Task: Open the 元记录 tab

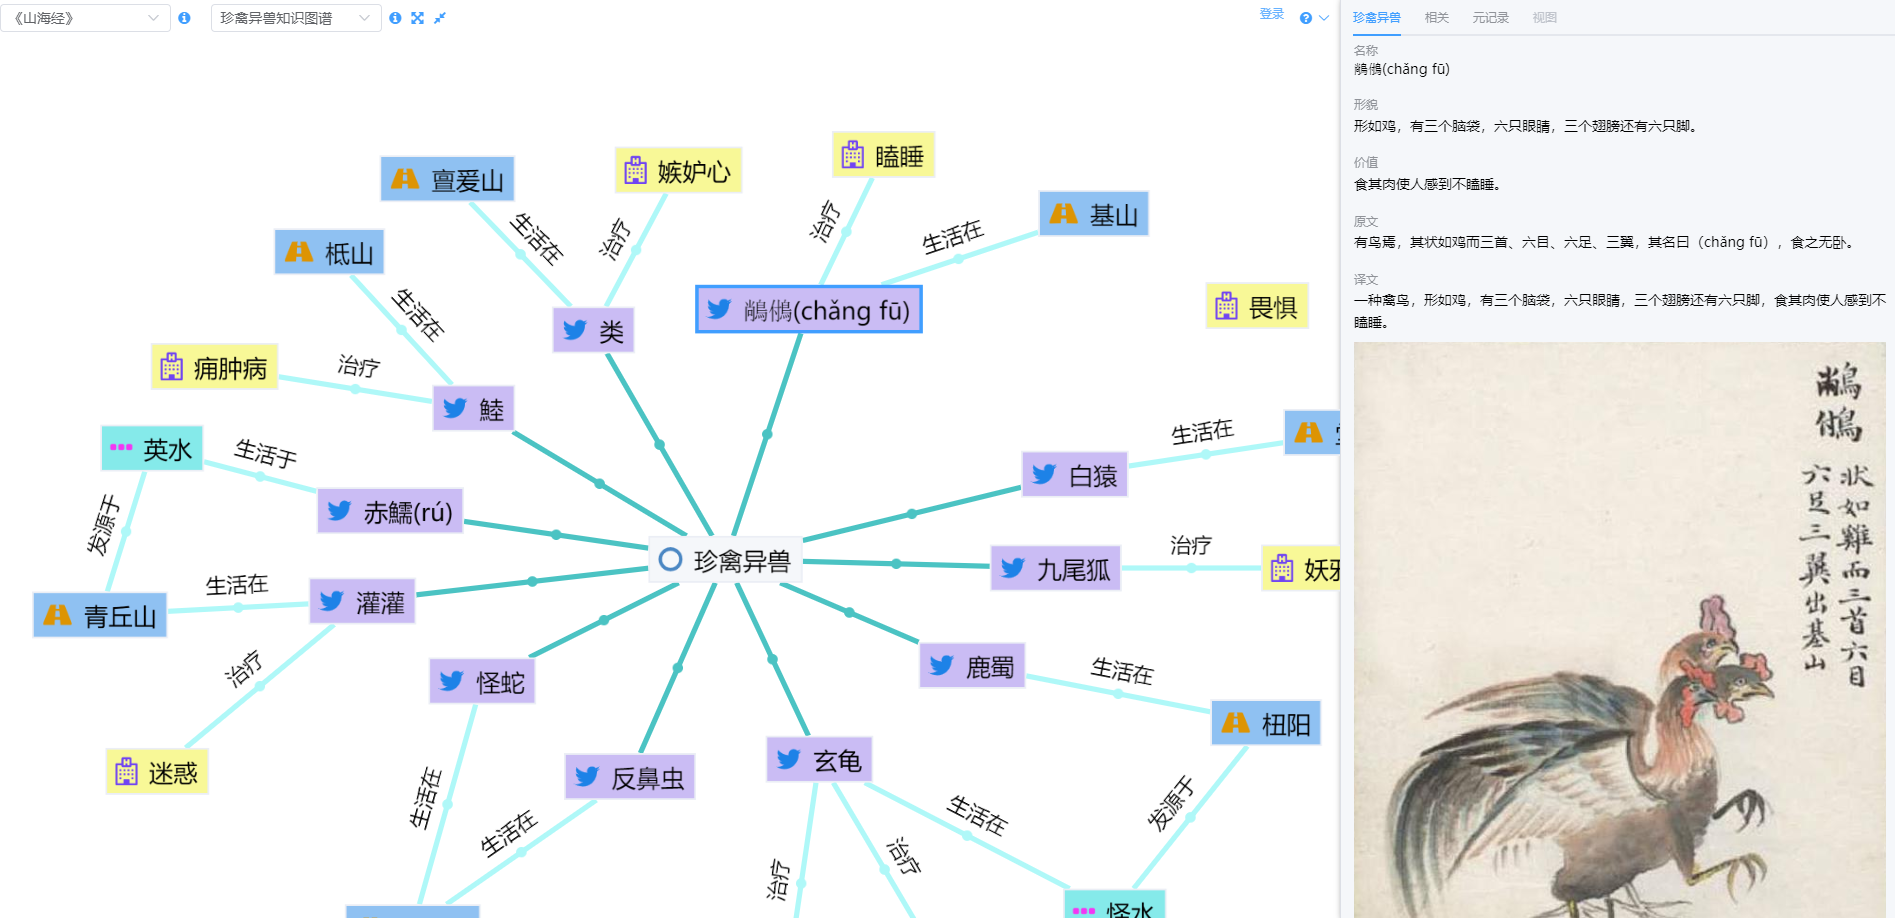Action: click(1490, 18)
